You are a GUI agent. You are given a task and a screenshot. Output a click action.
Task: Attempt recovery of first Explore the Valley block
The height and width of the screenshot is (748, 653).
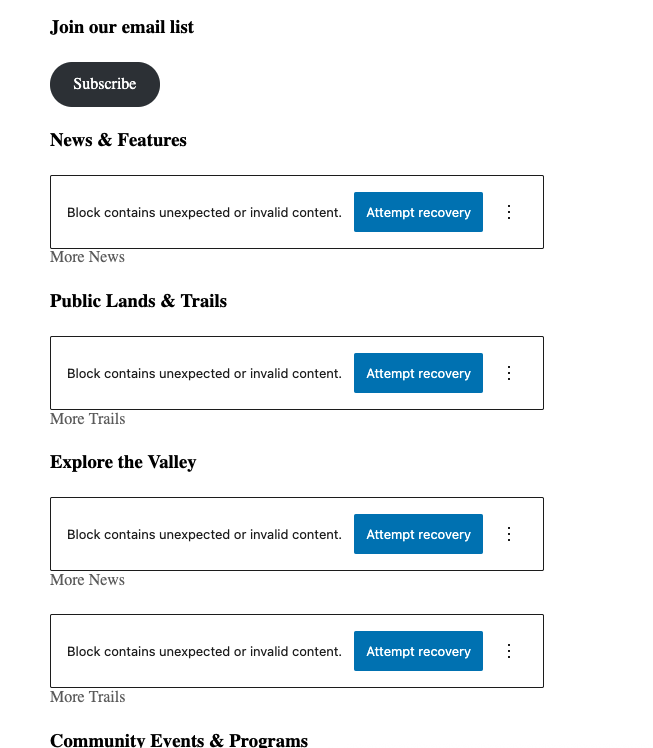(418, 534)
